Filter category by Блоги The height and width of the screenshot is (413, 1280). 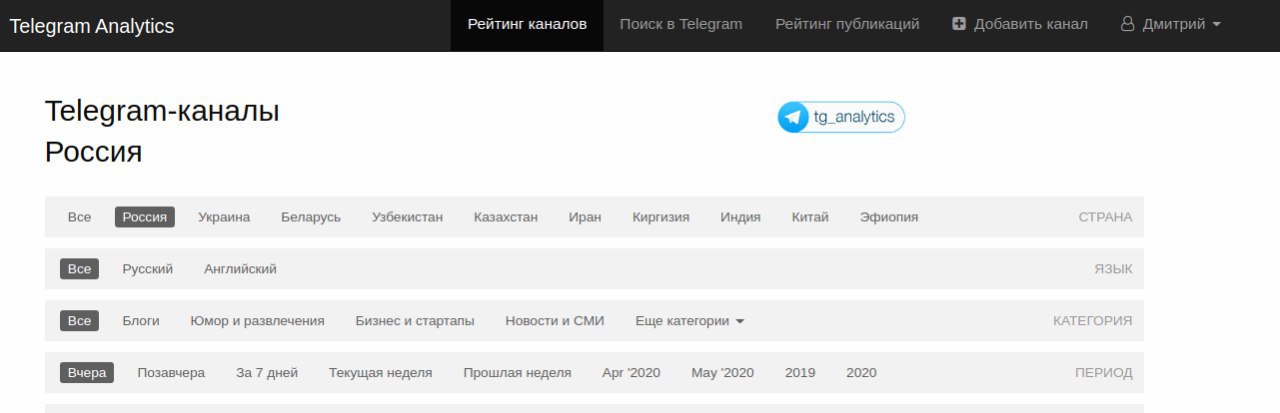(x=141, y=321)
